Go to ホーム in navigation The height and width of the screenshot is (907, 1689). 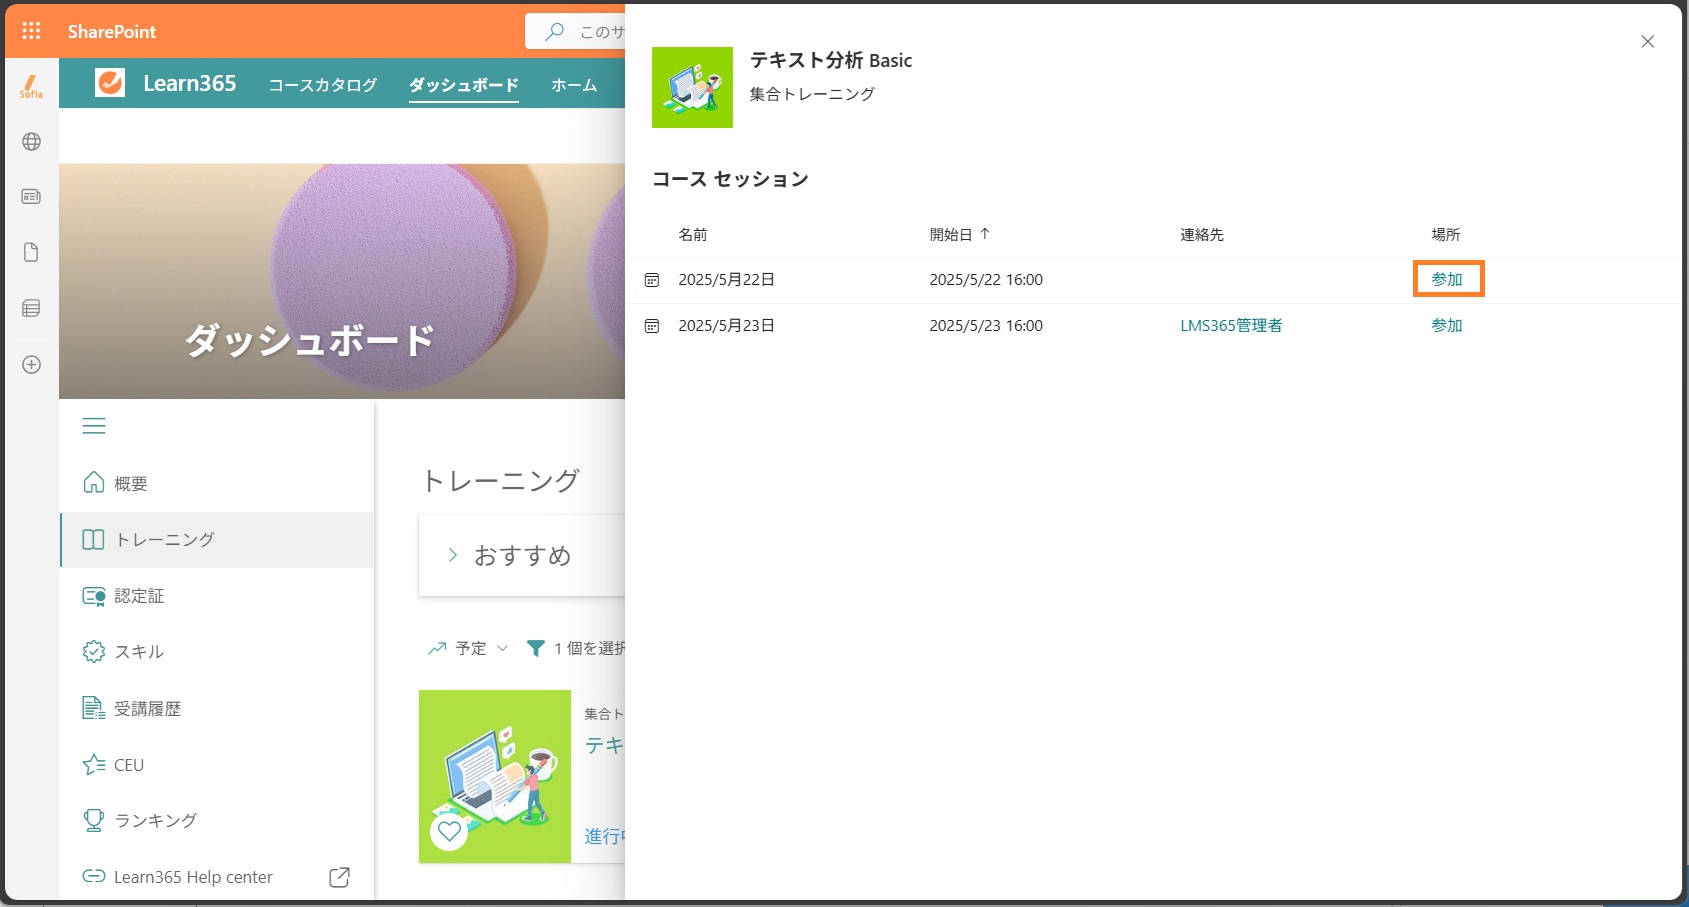click(x=574, y=85)
